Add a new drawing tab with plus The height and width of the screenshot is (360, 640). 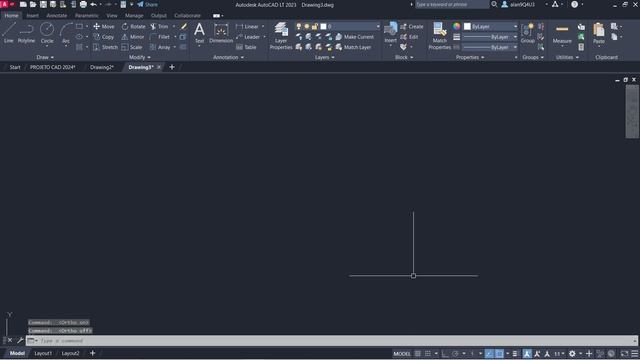click(x=172, y=67)
